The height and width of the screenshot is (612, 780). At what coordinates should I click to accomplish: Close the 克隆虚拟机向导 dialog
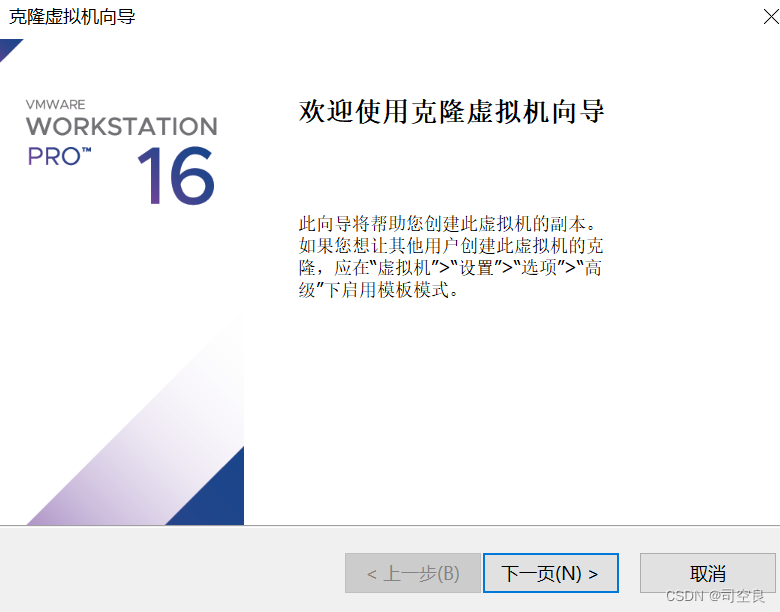coord(771,17)
